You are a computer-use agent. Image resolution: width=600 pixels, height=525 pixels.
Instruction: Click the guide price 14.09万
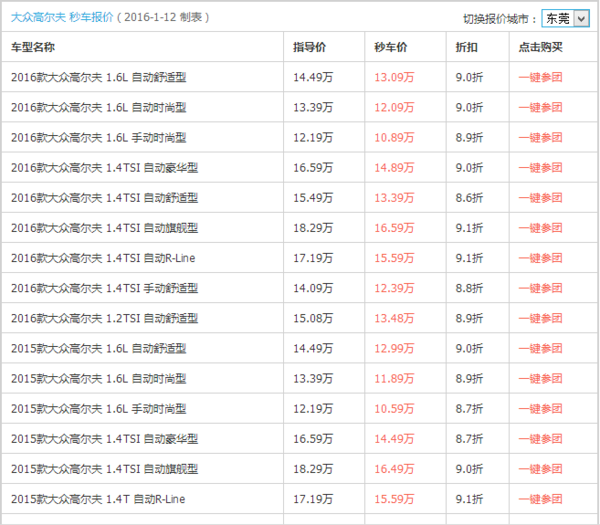click(313, 288)
